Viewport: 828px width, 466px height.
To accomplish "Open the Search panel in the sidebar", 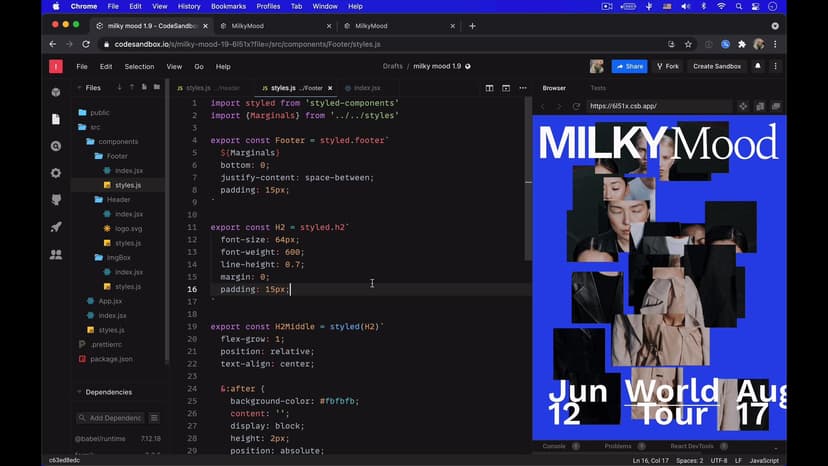I will pyautogui.click(x=56, y=146).
